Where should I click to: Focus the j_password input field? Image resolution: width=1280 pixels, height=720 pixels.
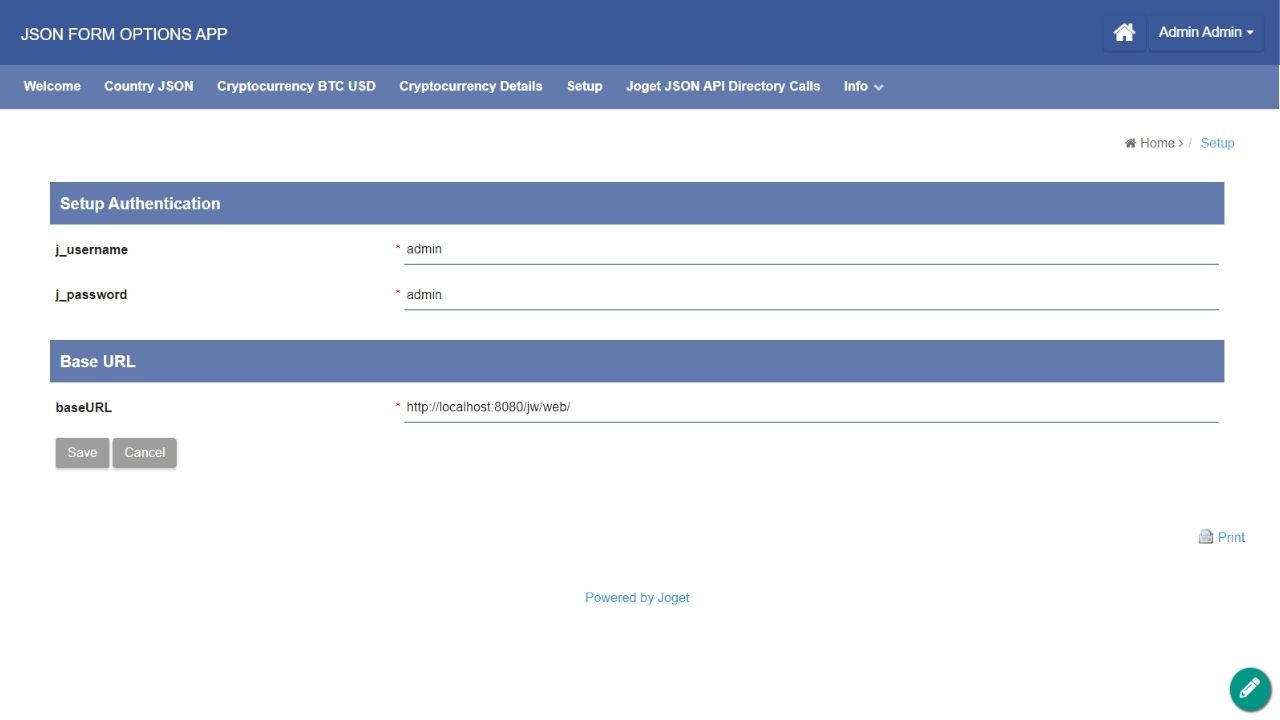click(x=811, y=295)
